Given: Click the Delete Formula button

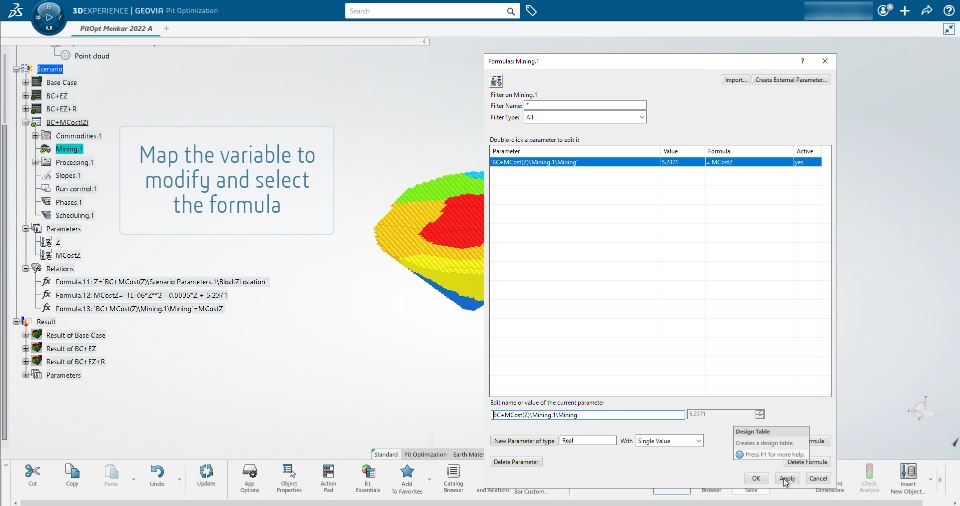Looking at the screenshot, I should (807, 462).
